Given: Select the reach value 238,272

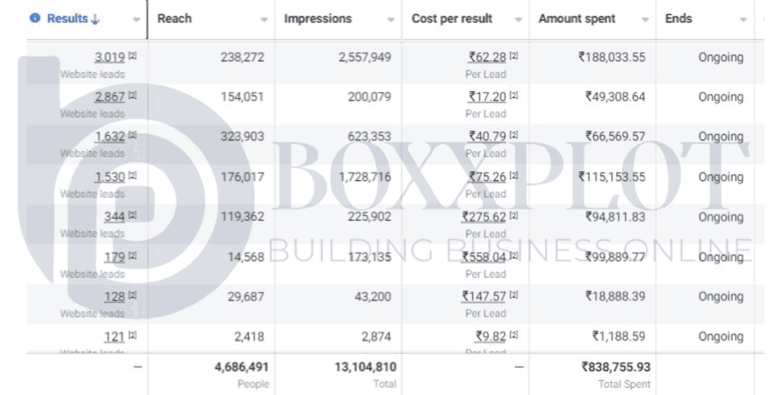Looking at the screenshot, I should [242, 57].
